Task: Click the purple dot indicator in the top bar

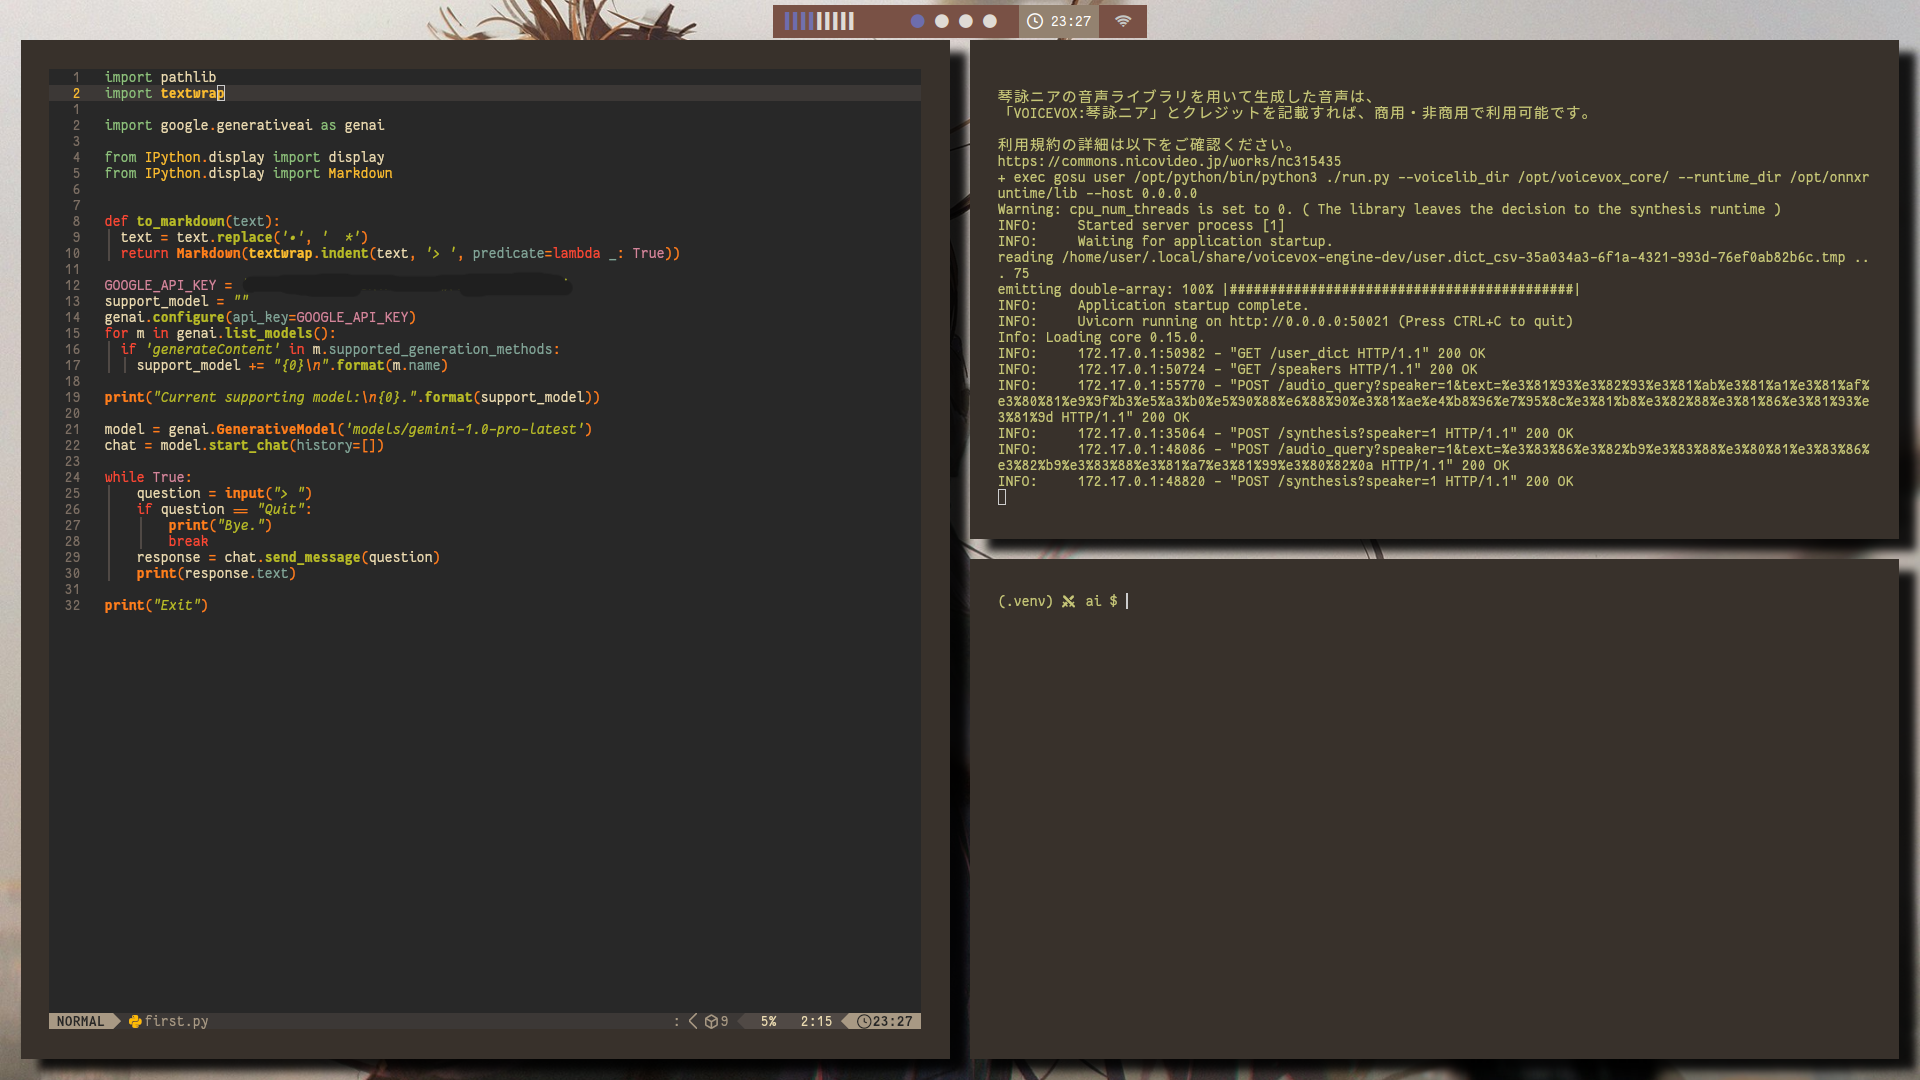Action: (x=917, y=20)
